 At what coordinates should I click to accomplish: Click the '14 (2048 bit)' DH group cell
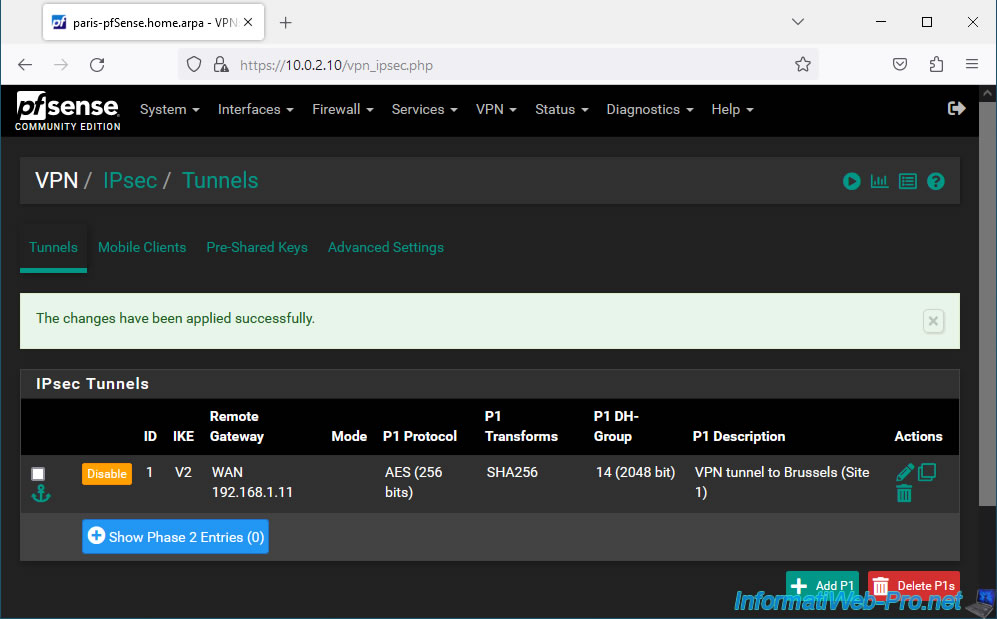[635, 473]
